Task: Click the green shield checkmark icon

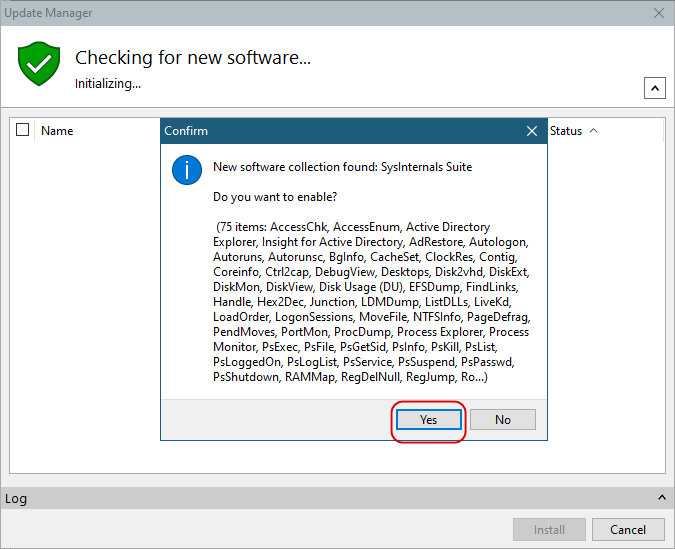Action: tap(39, 64)
